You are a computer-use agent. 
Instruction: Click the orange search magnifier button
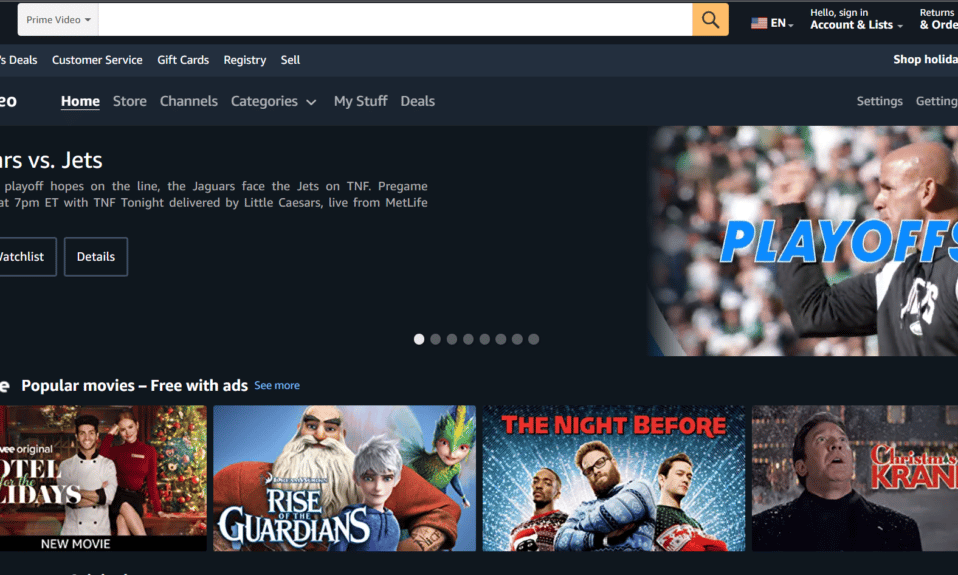pos(710,20)
